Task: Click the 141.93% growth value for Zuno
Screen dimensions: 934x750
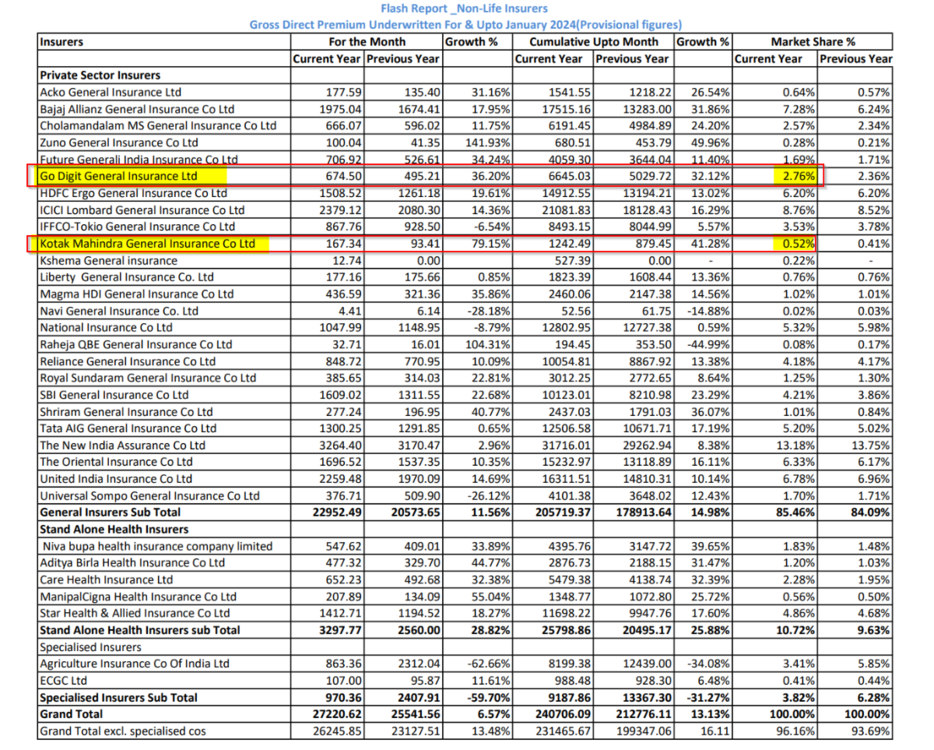Action: [488, 143]
